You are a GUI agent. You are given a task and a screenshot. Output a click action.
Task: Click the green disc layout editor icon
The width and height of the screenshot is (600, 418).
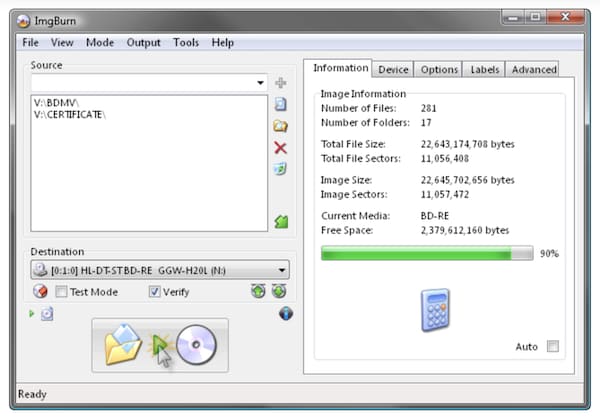point(281,222)
